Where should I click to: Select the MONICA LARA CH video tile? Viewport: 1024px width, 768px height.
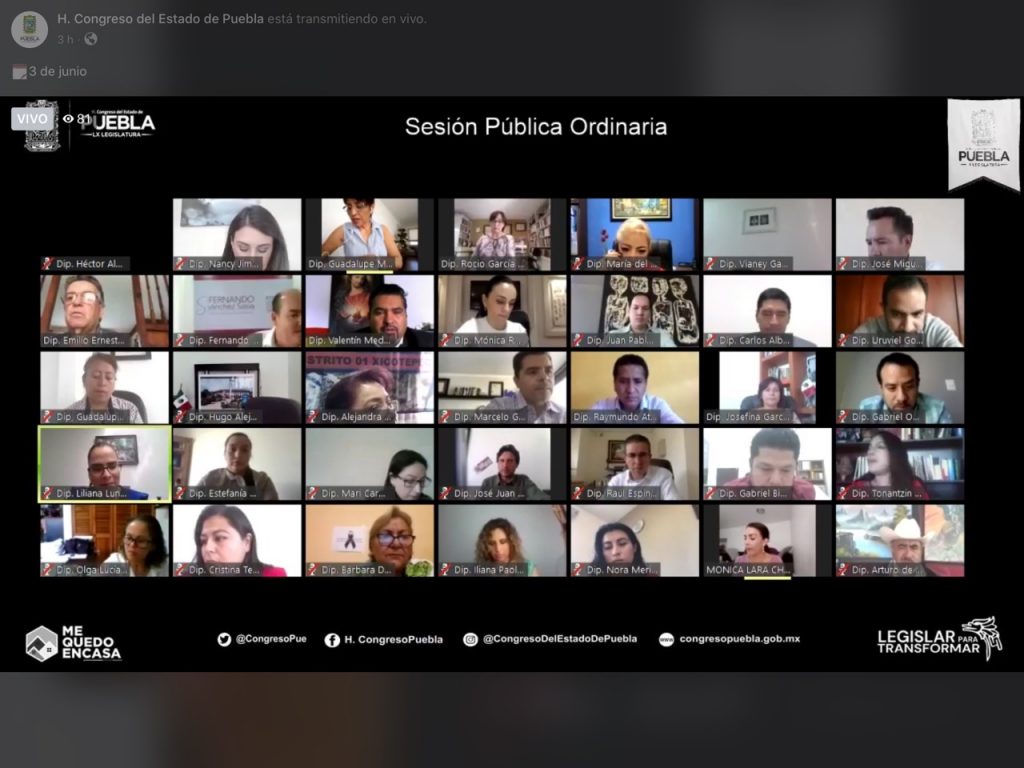[767, 540]
